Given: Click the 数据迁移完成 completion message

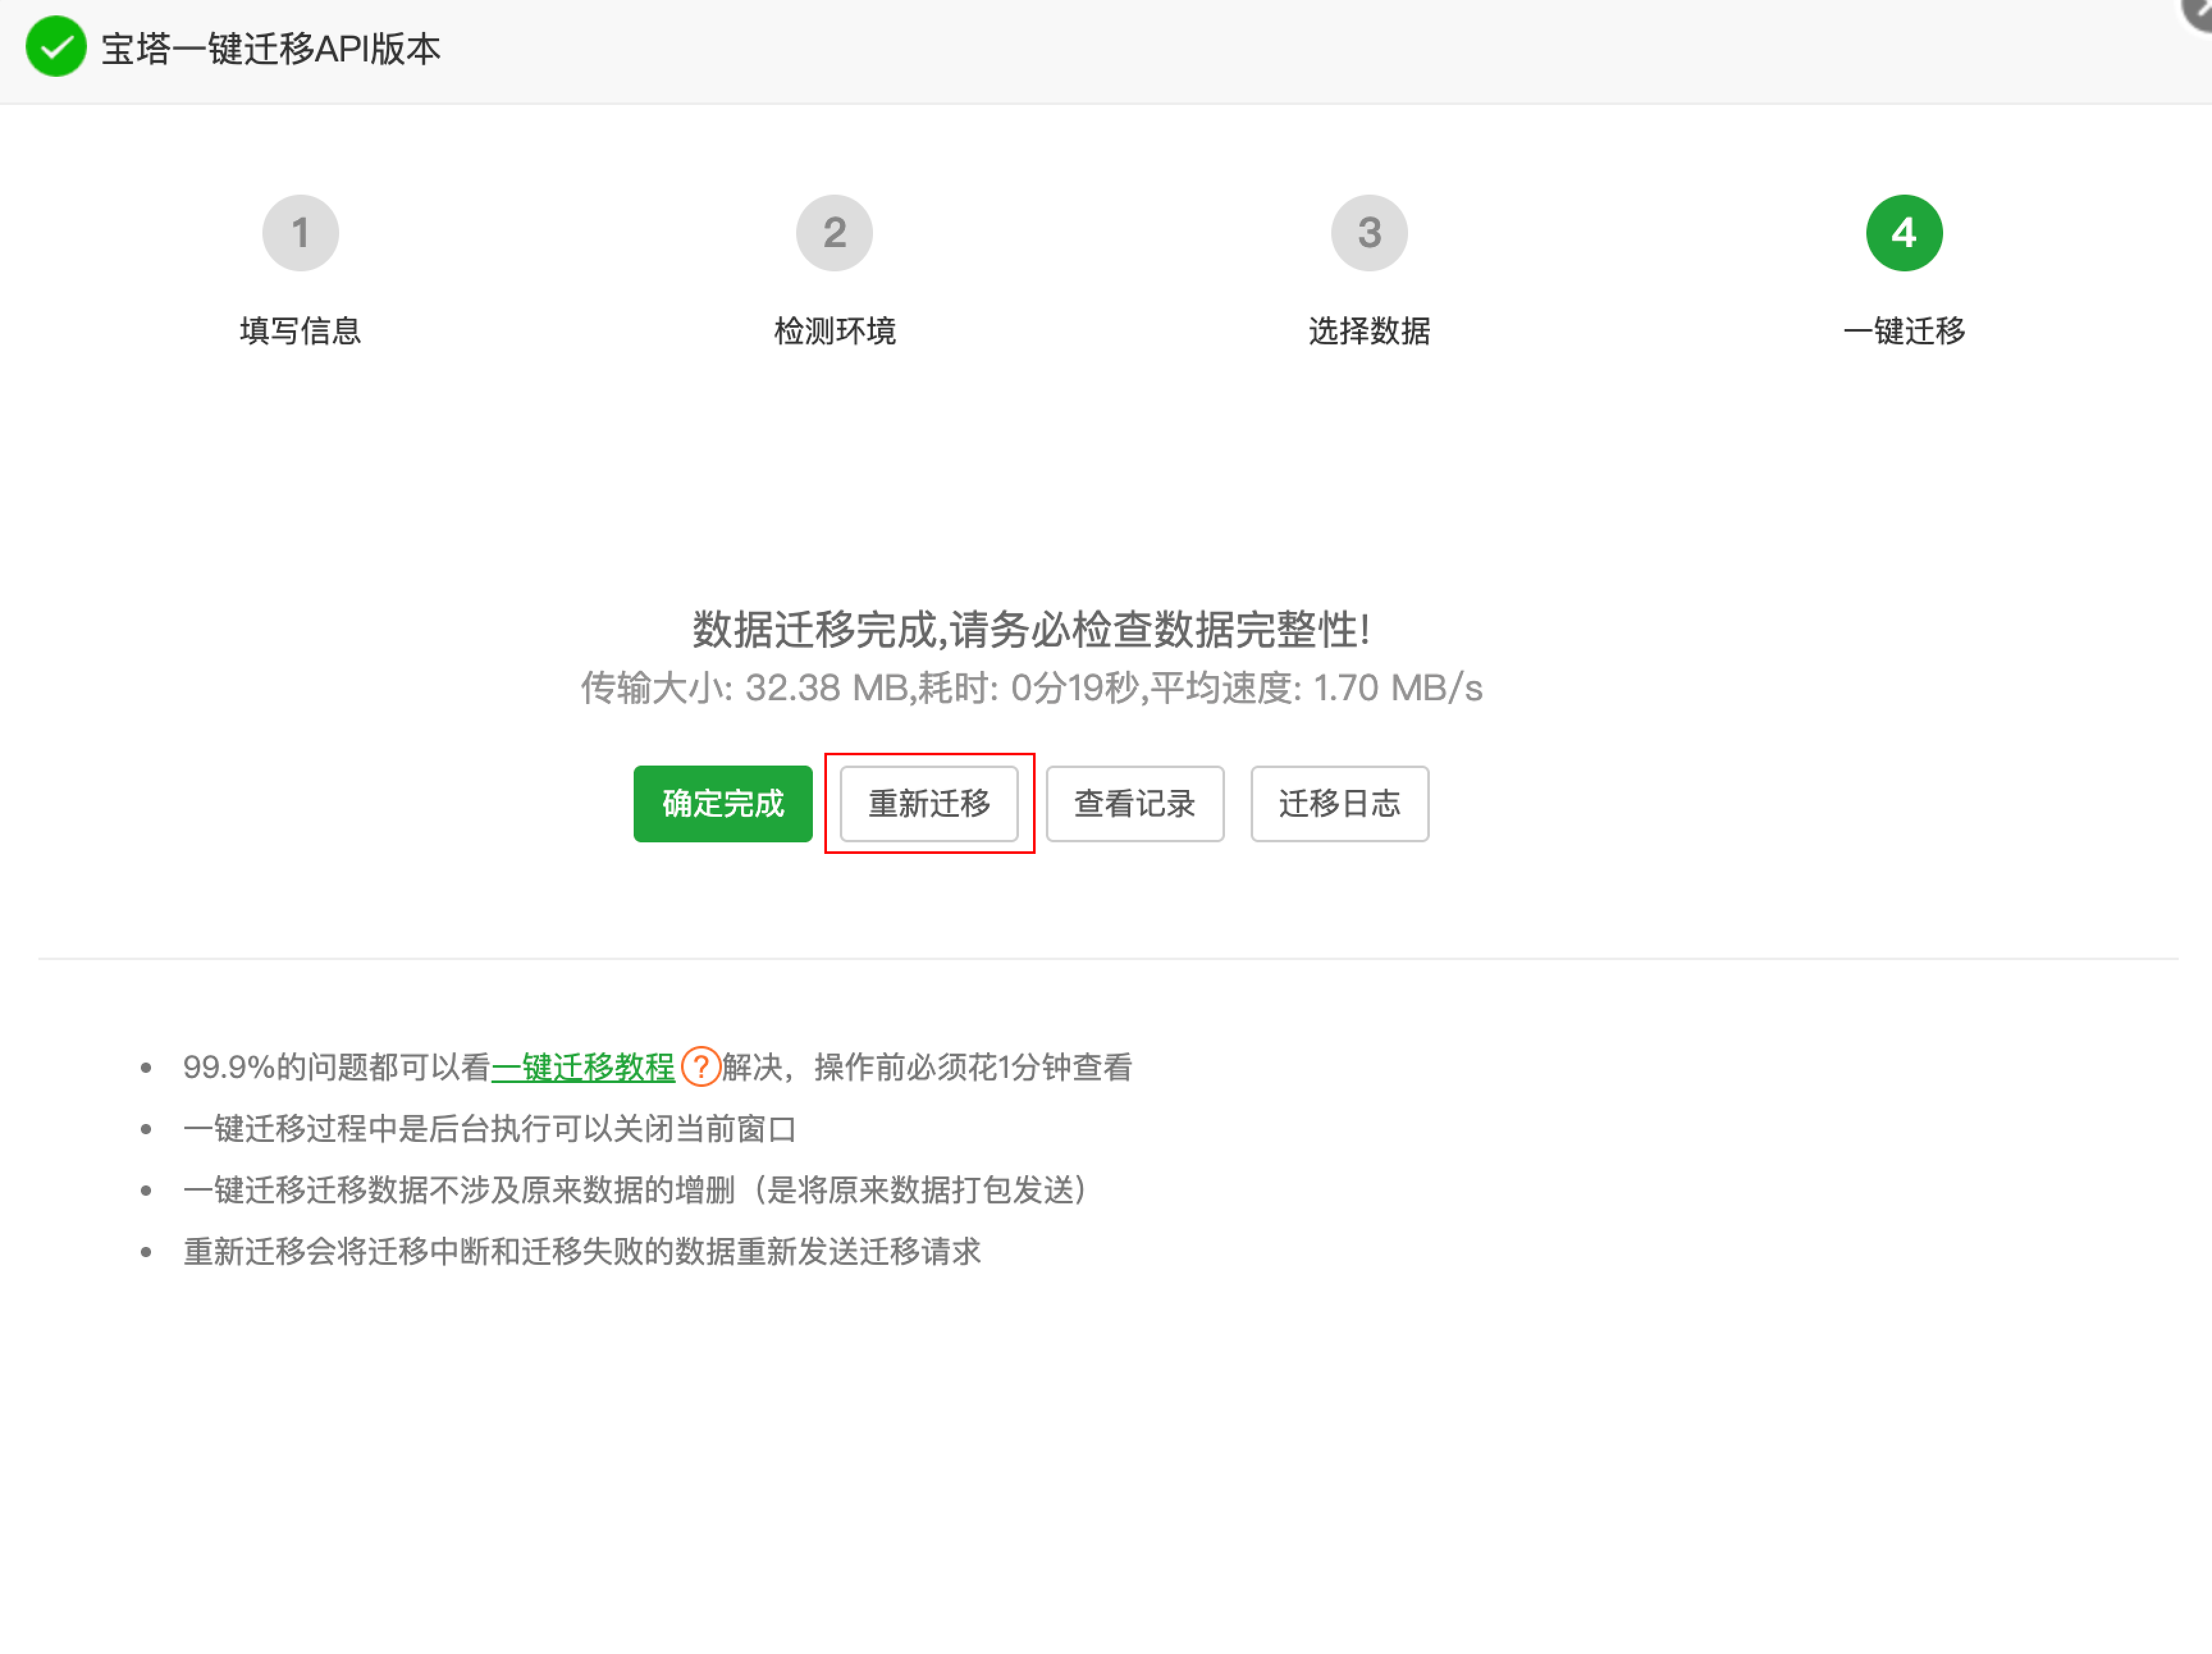Looking at the screenshot, I should tap(1031, 629).
